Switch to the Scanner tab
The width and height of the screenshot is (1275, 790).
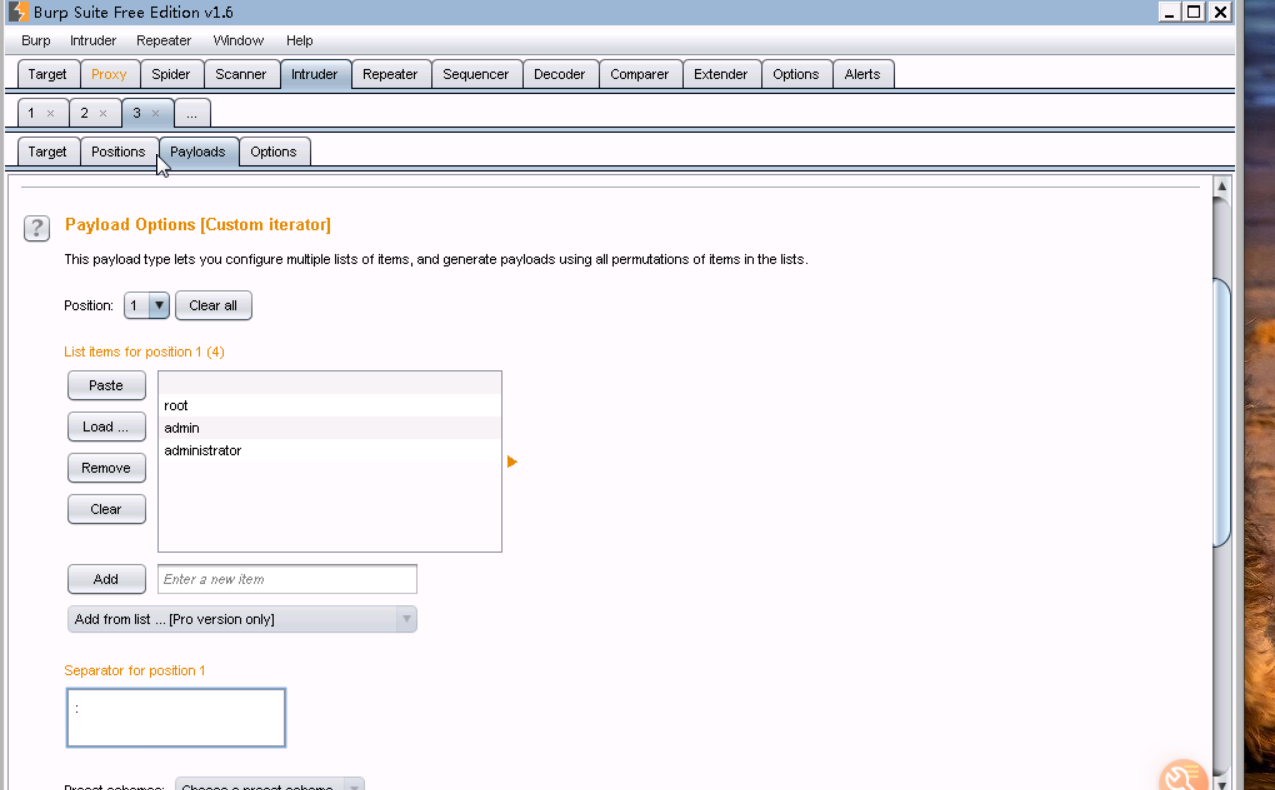pyautogui.click(x=241, y=74)
